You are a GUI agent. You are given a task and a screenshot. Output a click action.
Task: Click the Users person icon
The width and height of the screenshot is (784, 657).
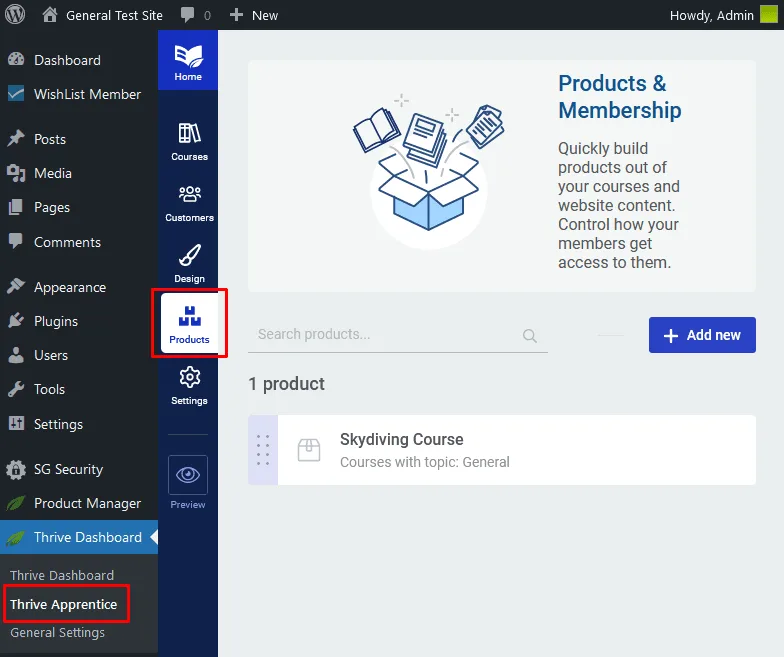[16, 354]
